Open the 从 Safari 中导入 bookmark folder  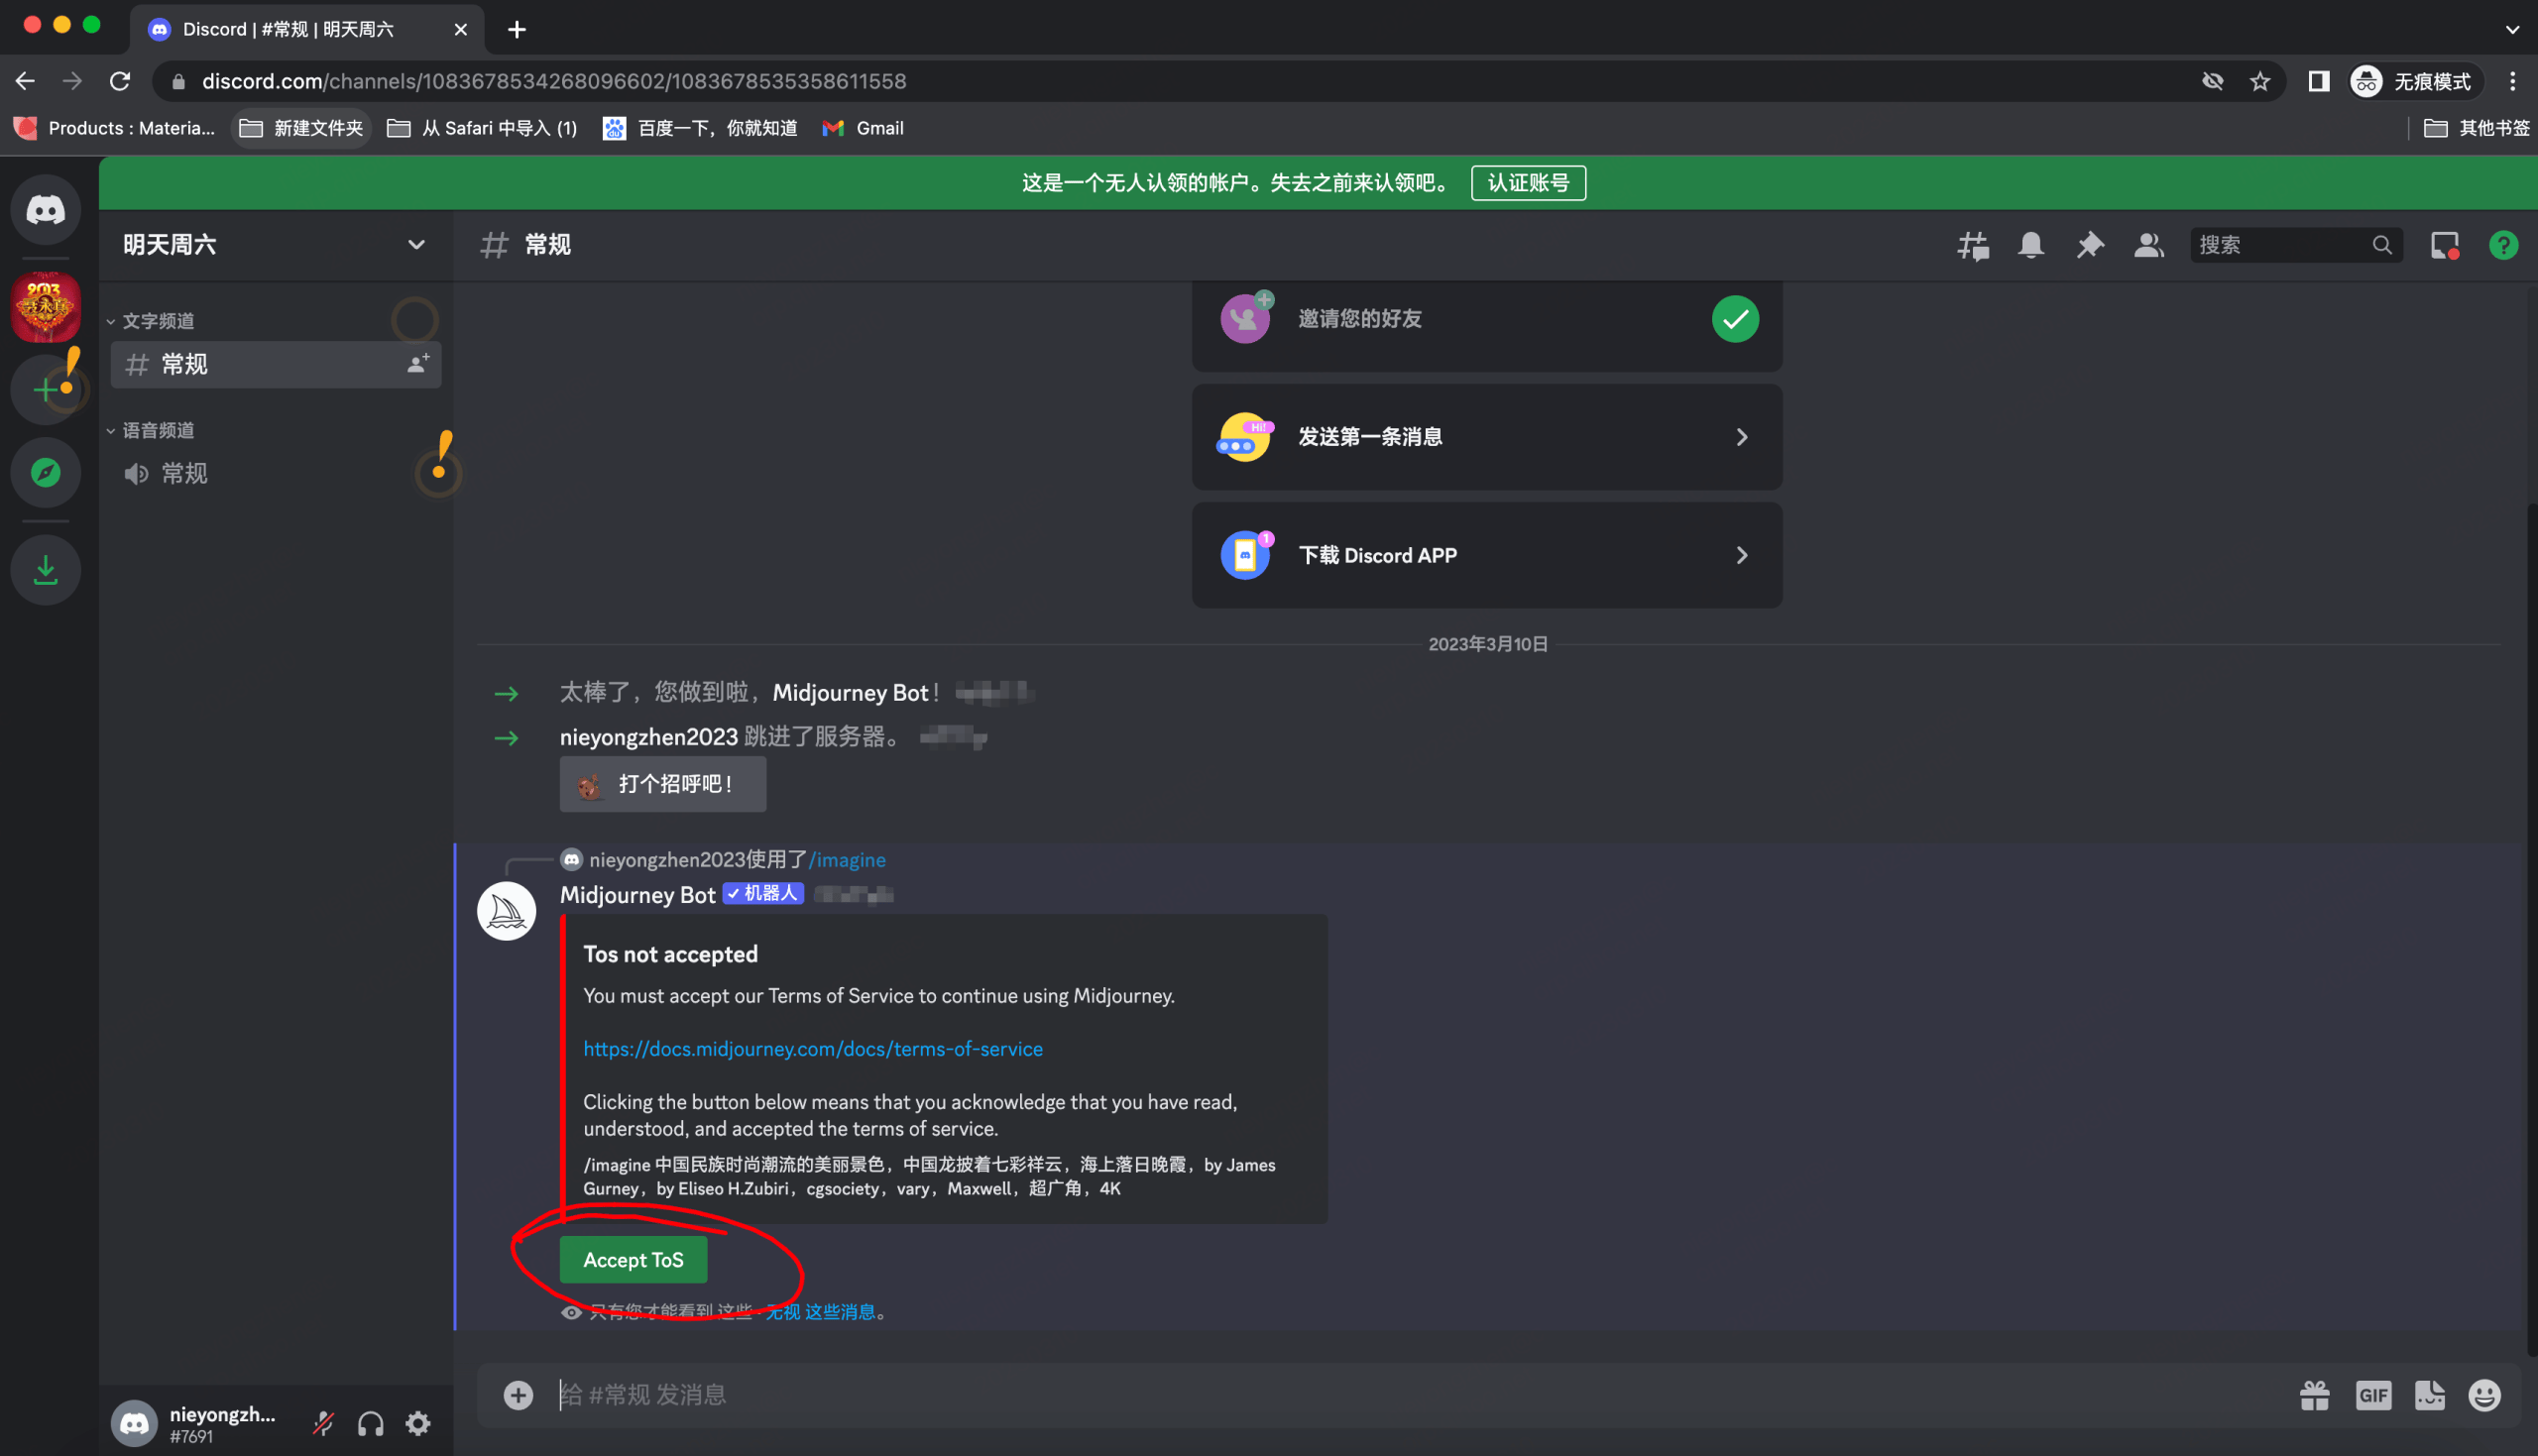point(483,128)
